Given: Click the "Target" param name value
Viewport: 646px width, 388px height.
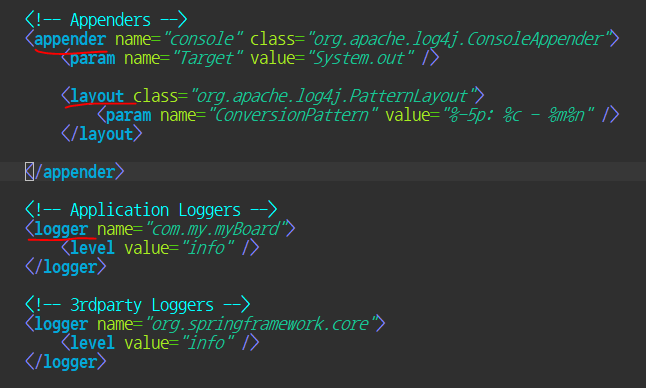Looking at the screenshot, I should pyautogui.click(x=208, y=58).
